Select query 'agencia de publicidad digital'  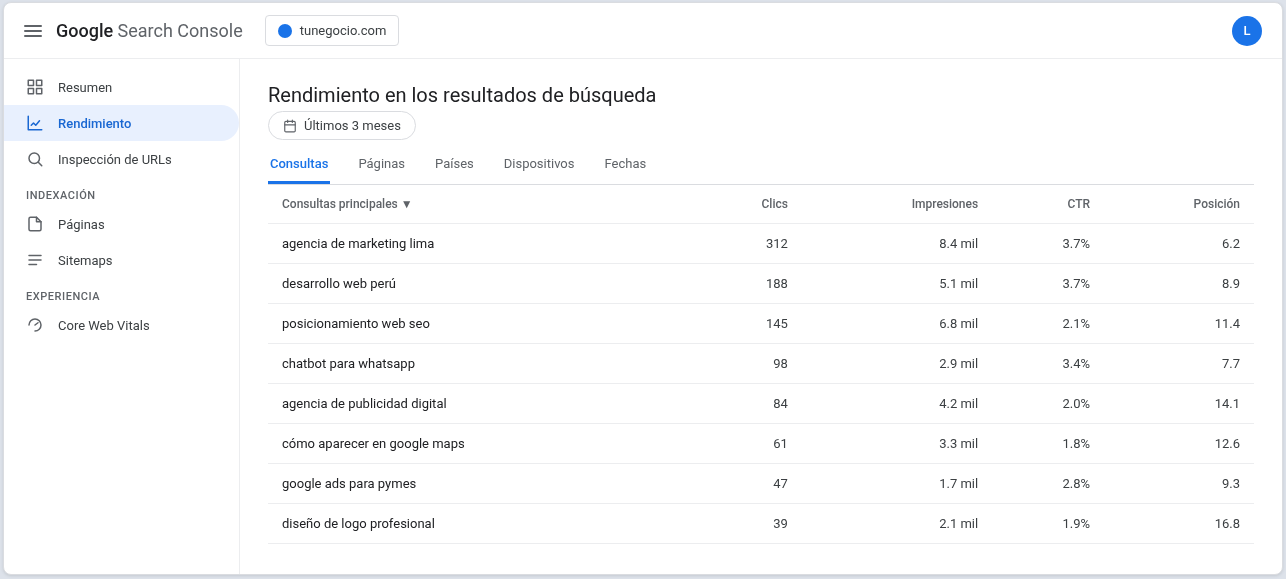click(364, 404)
